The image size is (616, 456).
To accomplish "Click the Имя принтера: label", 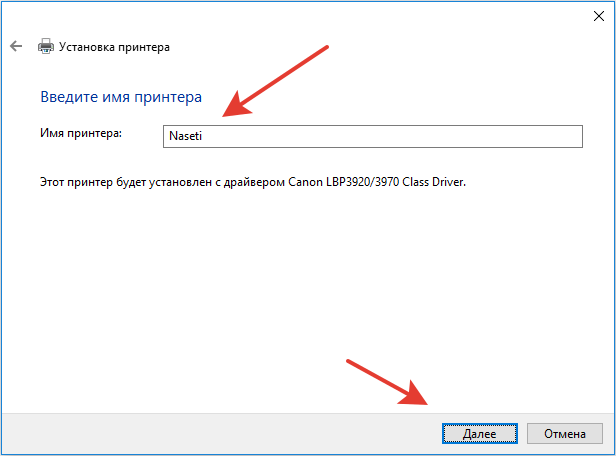I will point(80,134).
